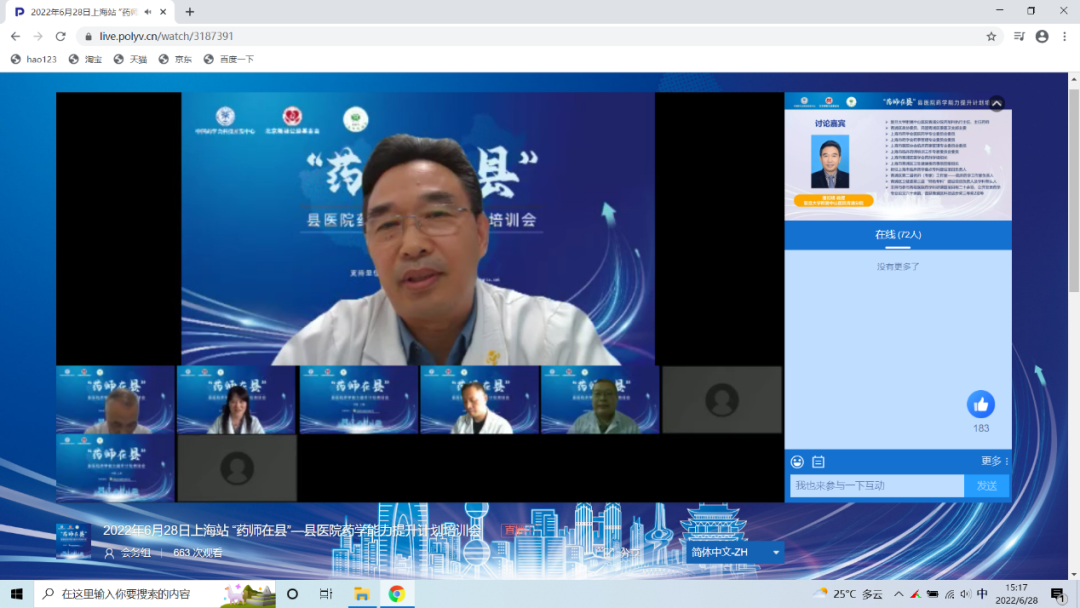1080x608 pixels.
Task: Select the avatar placeholder at the end of the top thumbnail row
Action: [x=722, y=400]
